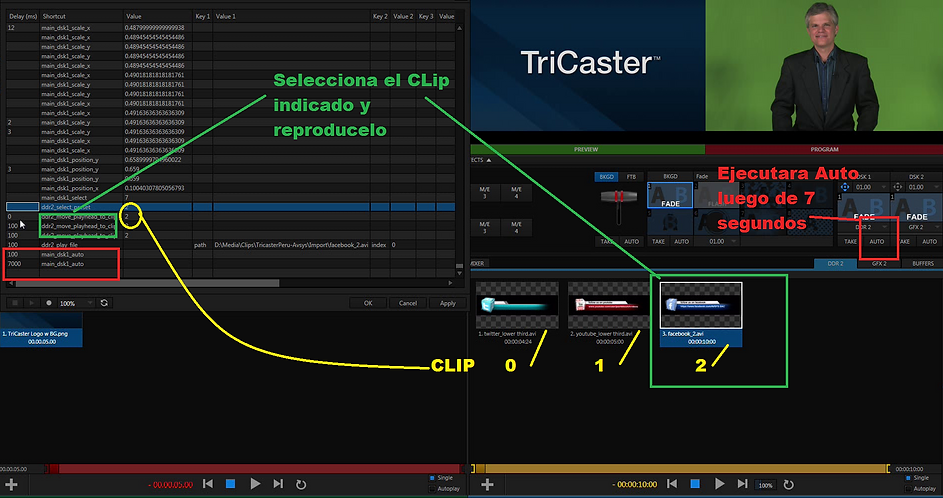Screen dimensions: 943x498
Task: Skip to next item in left player
Action: [278, 484]
